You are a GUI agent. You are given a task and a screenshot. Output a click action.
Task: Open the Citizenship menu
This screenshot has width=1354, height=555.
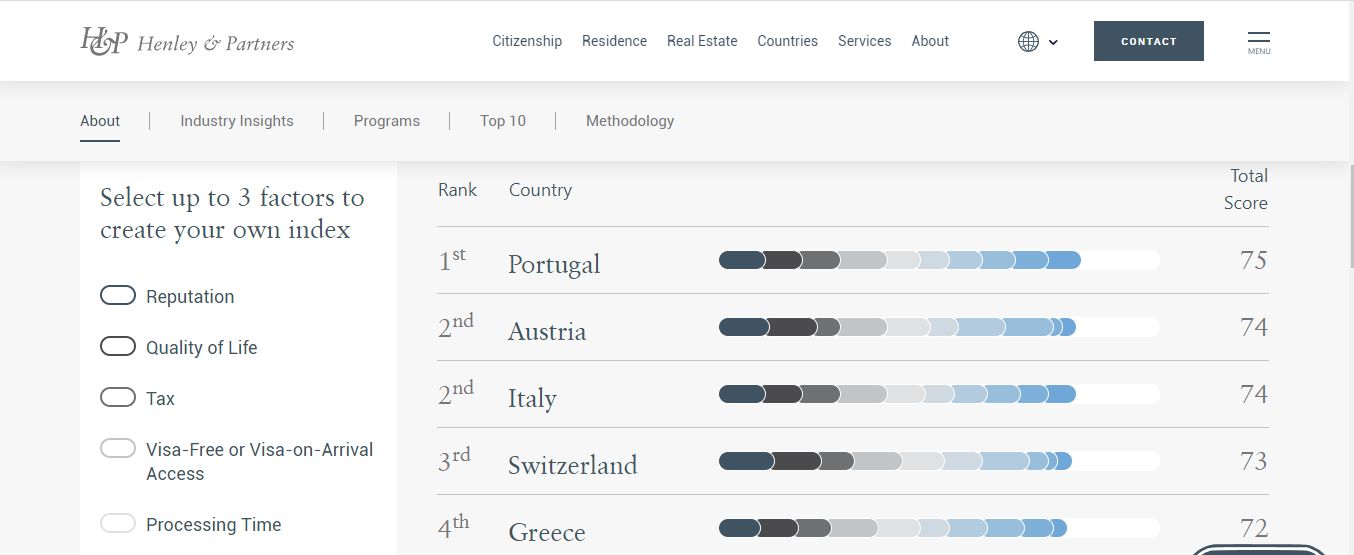click(527, 41)
